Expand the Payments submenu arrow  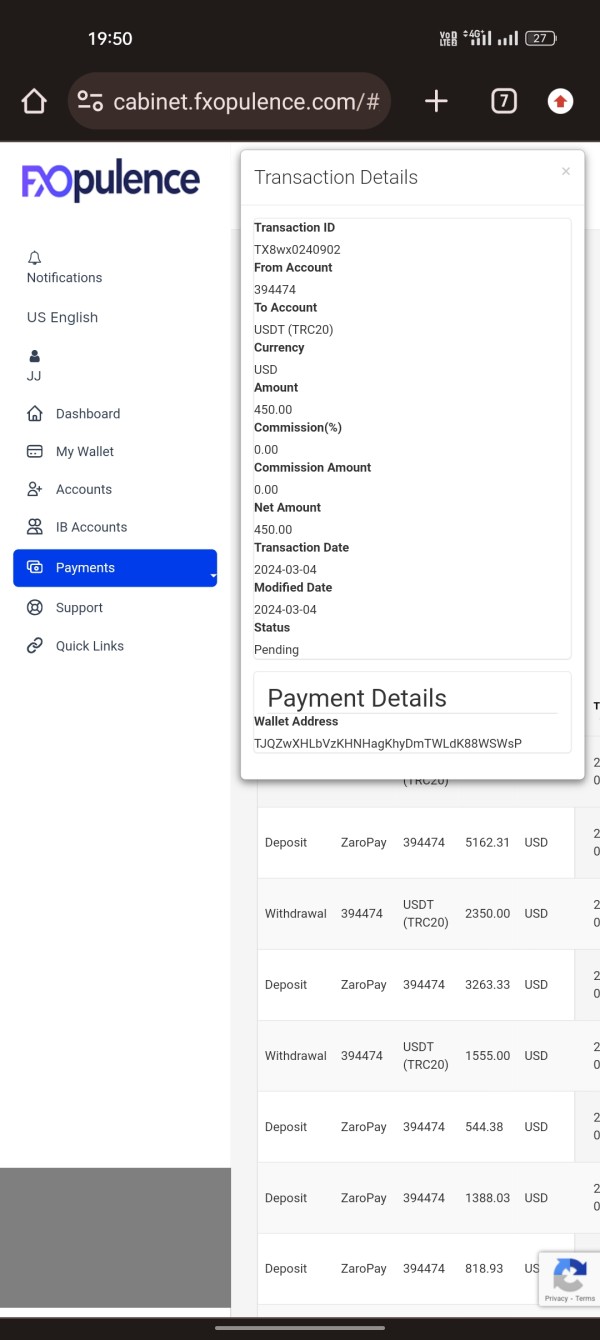point(213,576)
